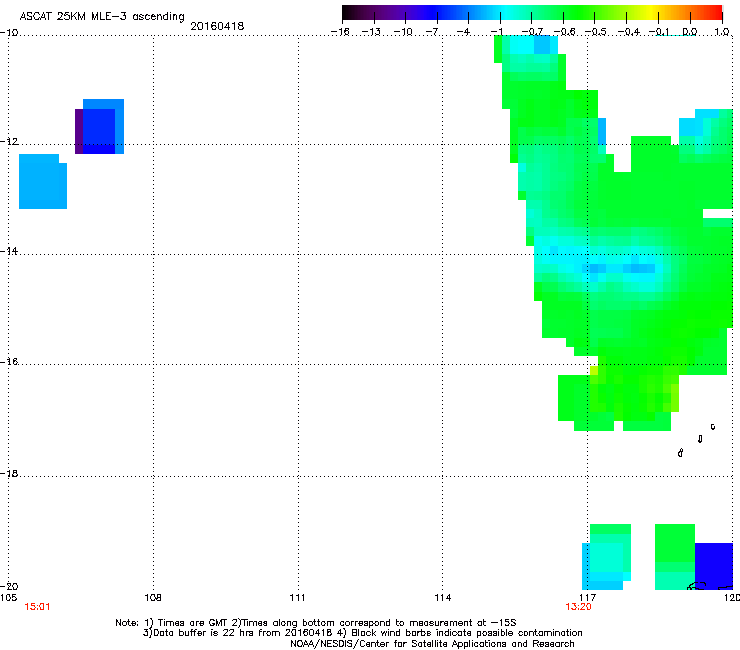Viewport: 740px width, 650px height.
Task: Click the solid blue square near 120E, -19.5
Action: click(x=714, y=565)
